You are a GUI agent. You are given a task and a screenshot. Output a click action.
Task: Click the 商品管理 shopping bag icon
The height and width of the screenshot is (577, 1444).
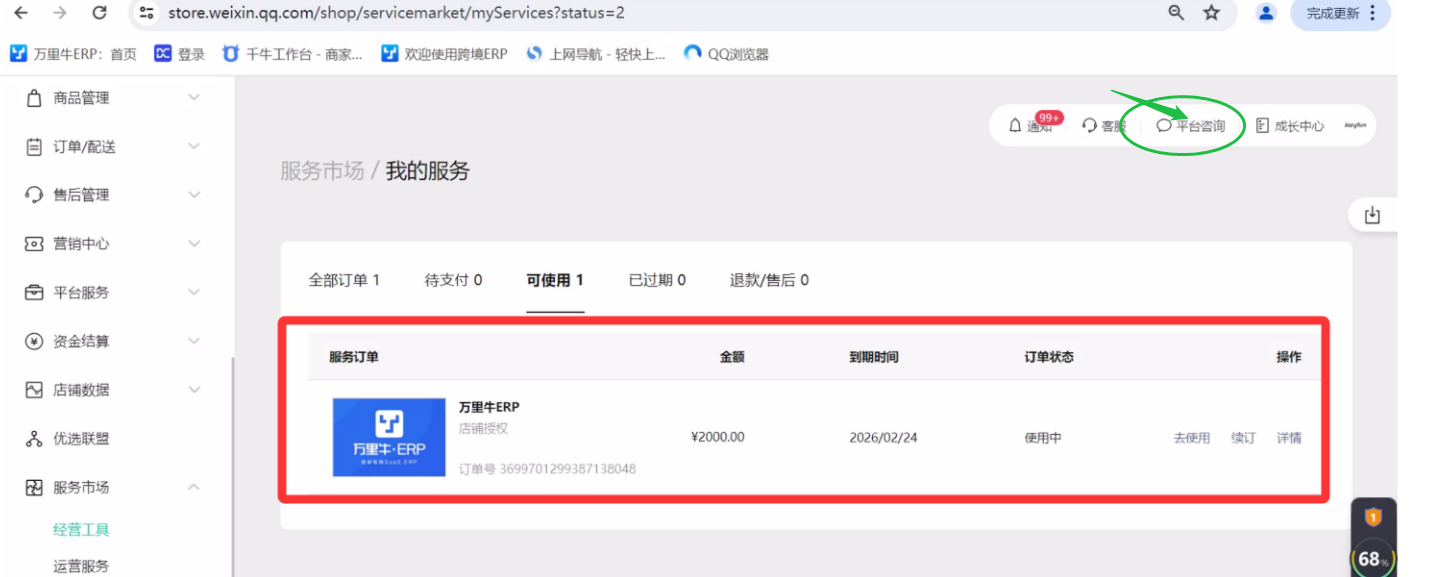[34, 98]
